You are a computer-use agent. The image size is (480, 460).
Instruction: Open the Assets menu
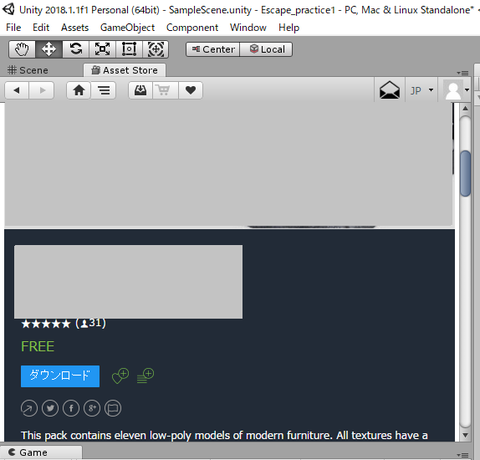pos(75,27)
